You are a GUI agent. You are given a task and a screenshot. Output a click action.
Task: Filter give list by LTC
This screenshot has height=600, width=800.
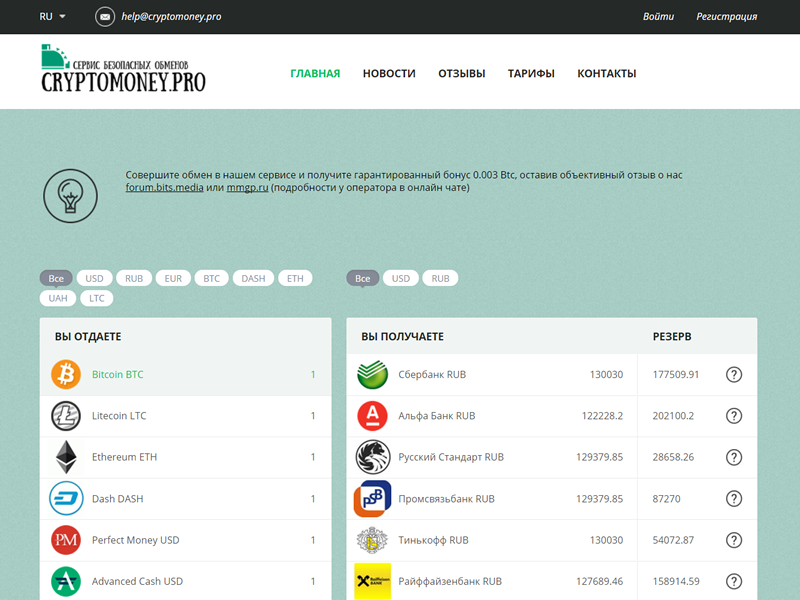[97, 298]
